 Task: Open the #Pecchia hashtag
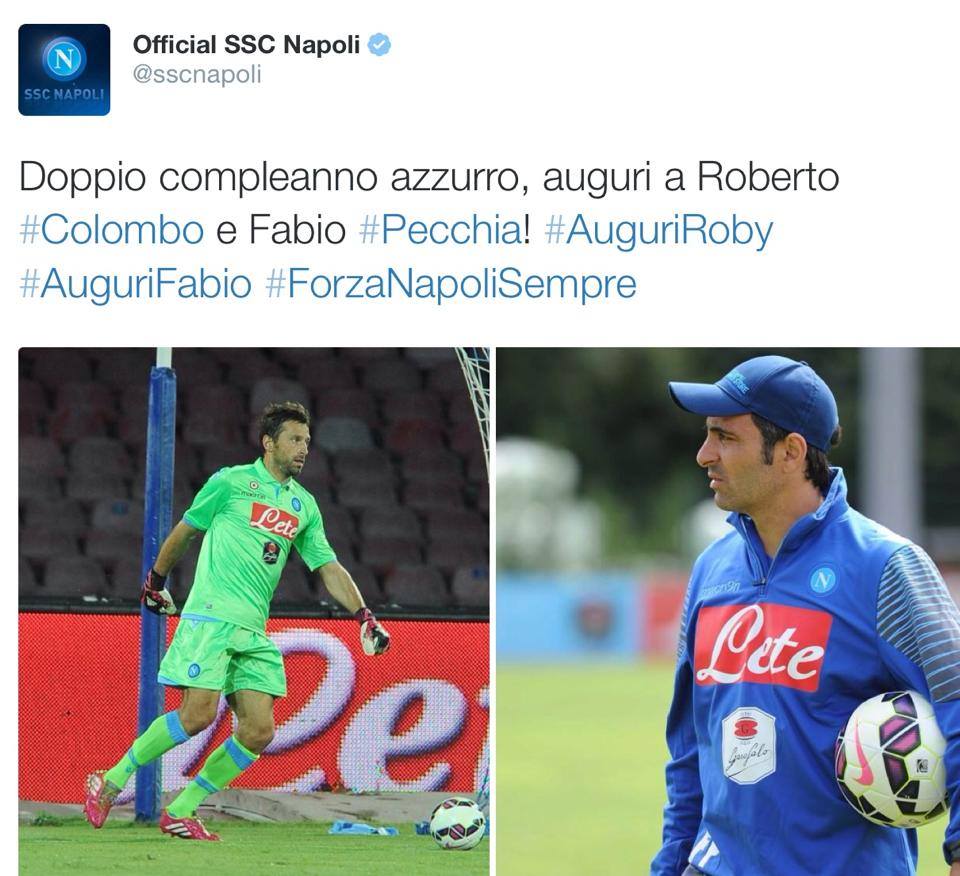440,231
